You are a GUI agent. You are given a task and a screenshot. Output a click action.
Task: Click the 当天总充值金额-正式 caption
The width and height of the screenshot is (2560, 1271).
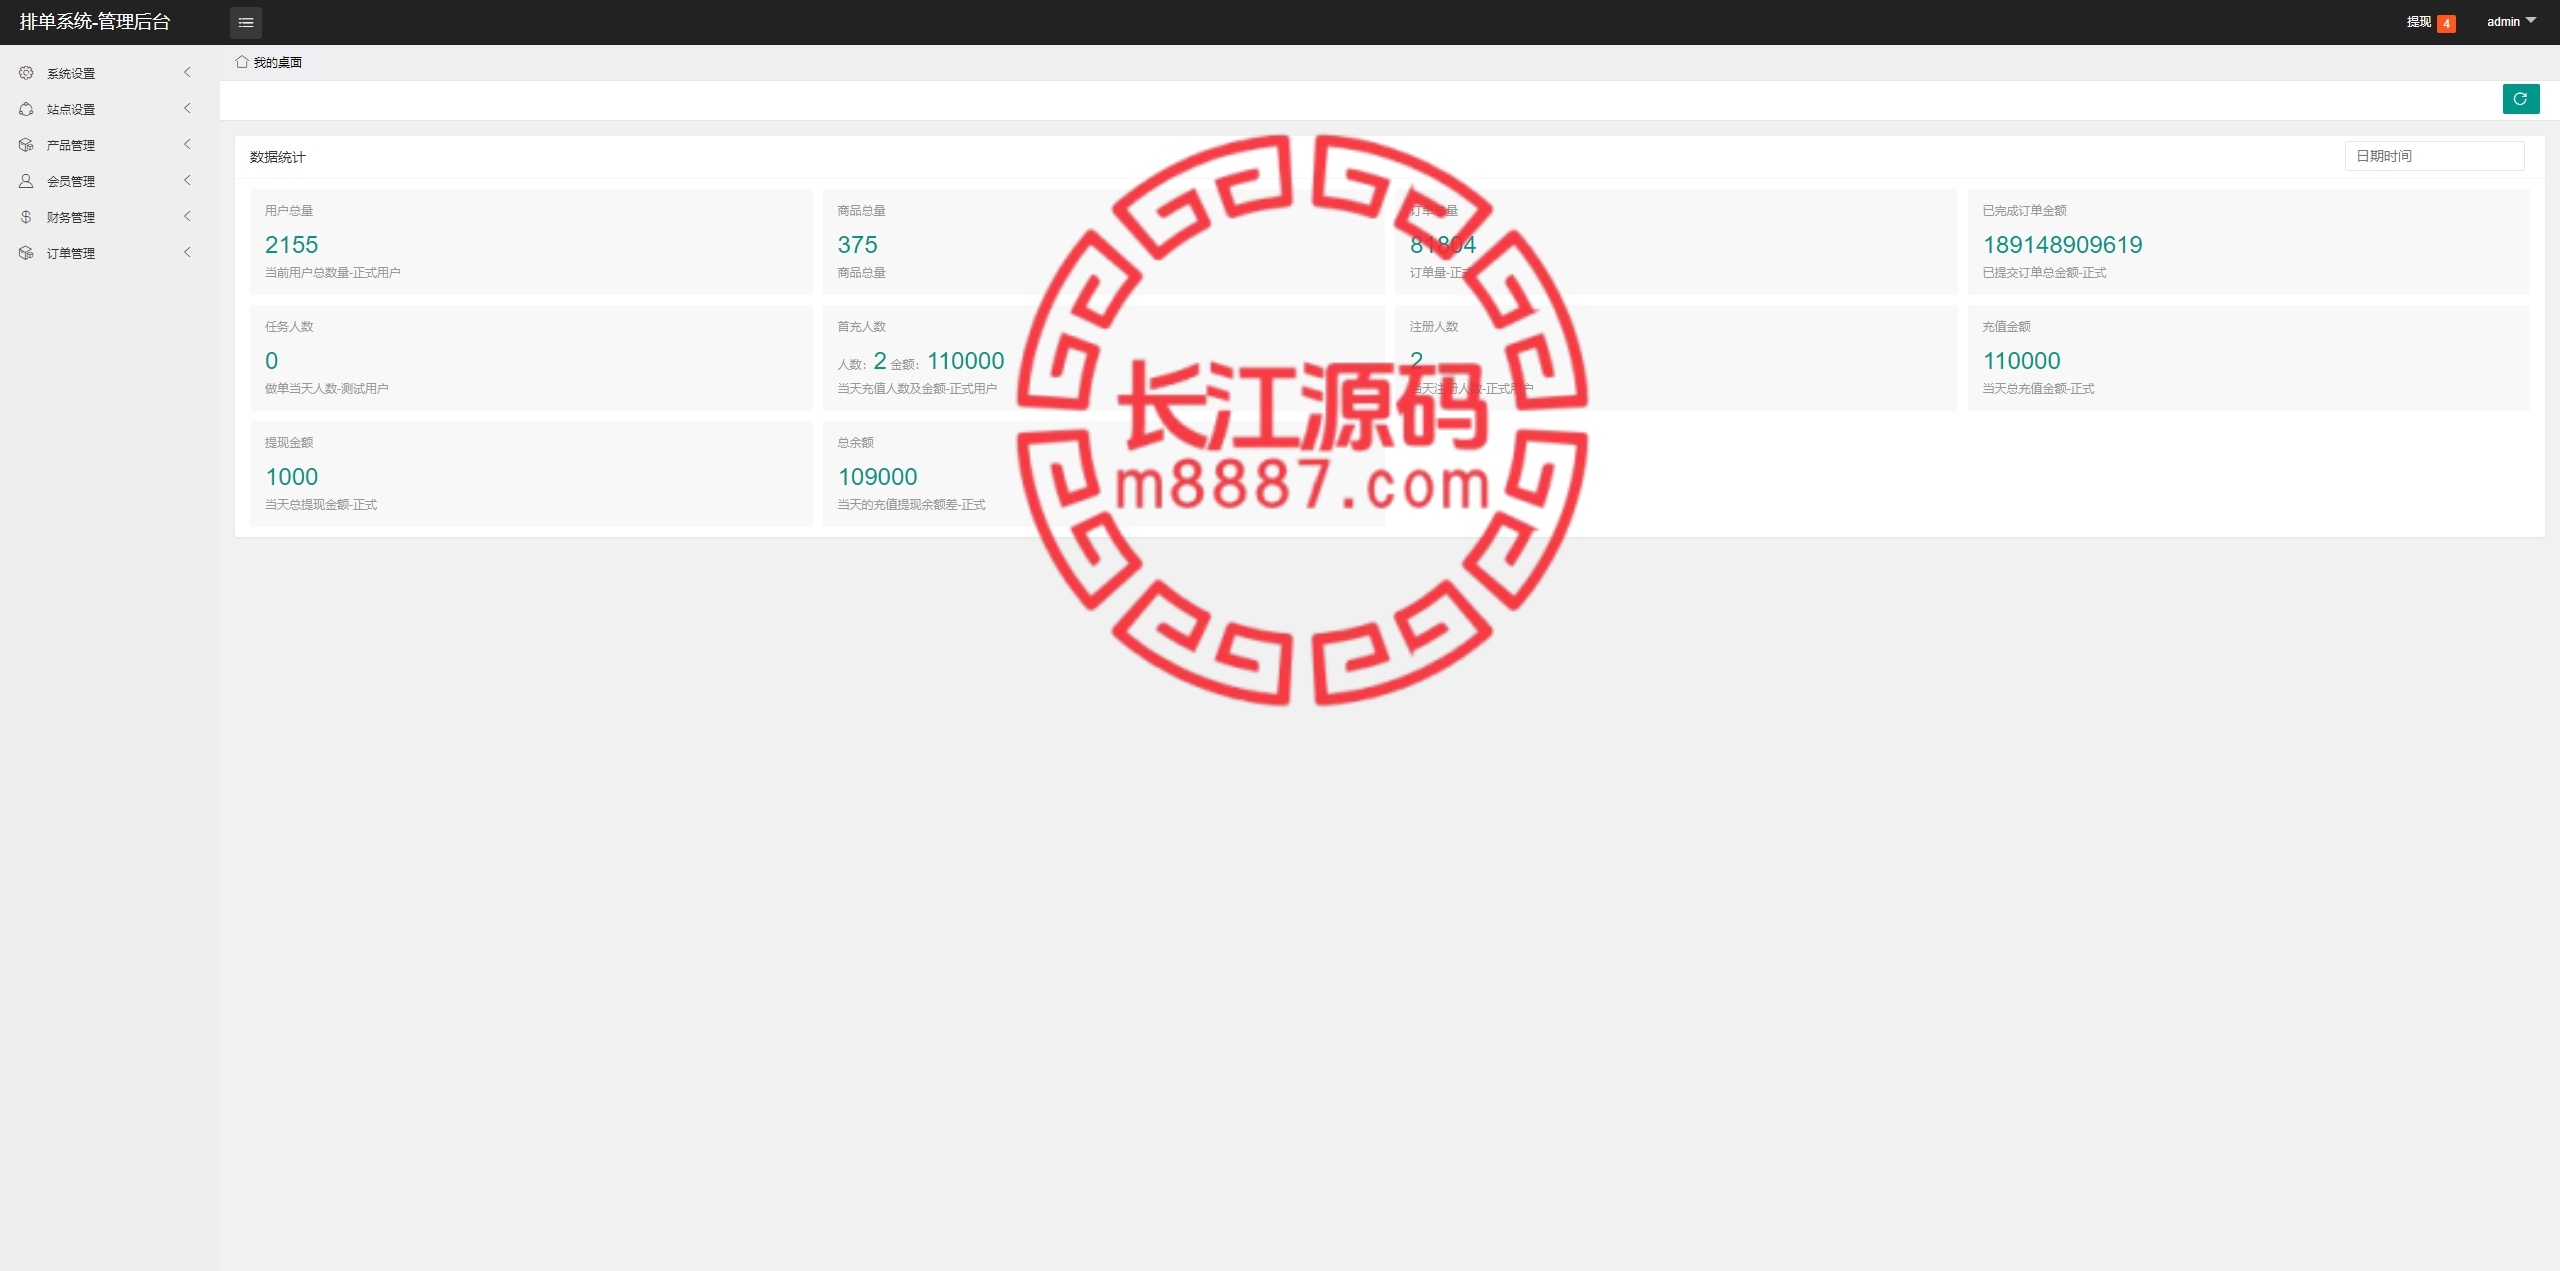point(2038,389)
